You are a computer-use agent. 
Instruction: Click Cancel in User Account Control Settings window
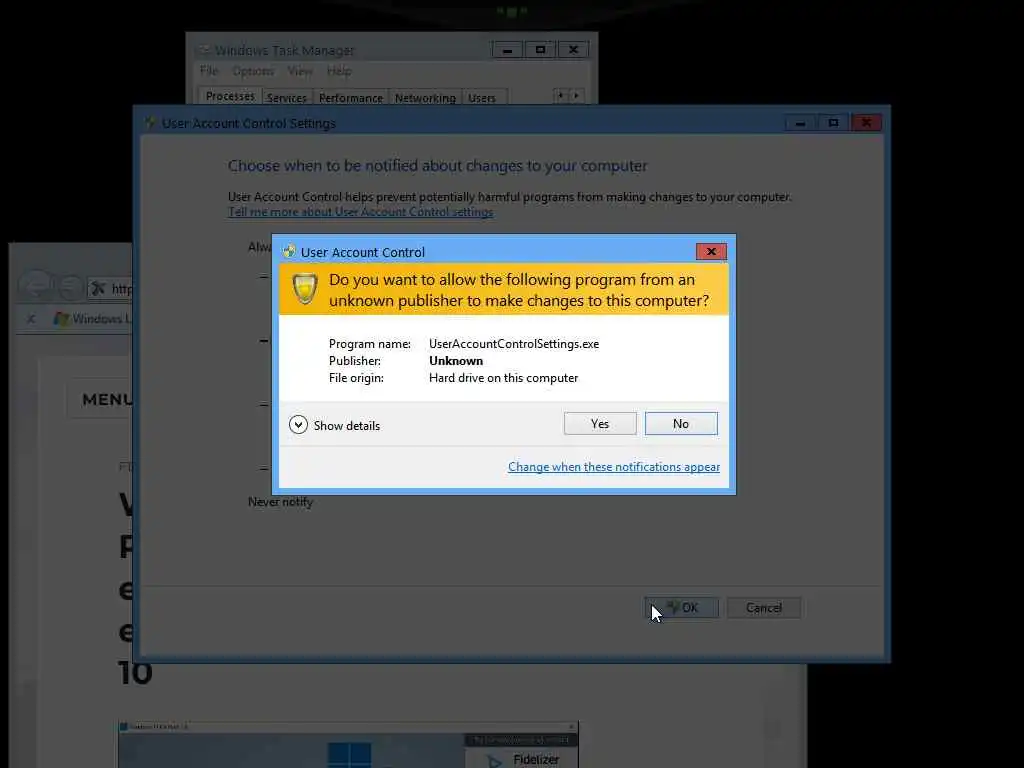[763, 607]
